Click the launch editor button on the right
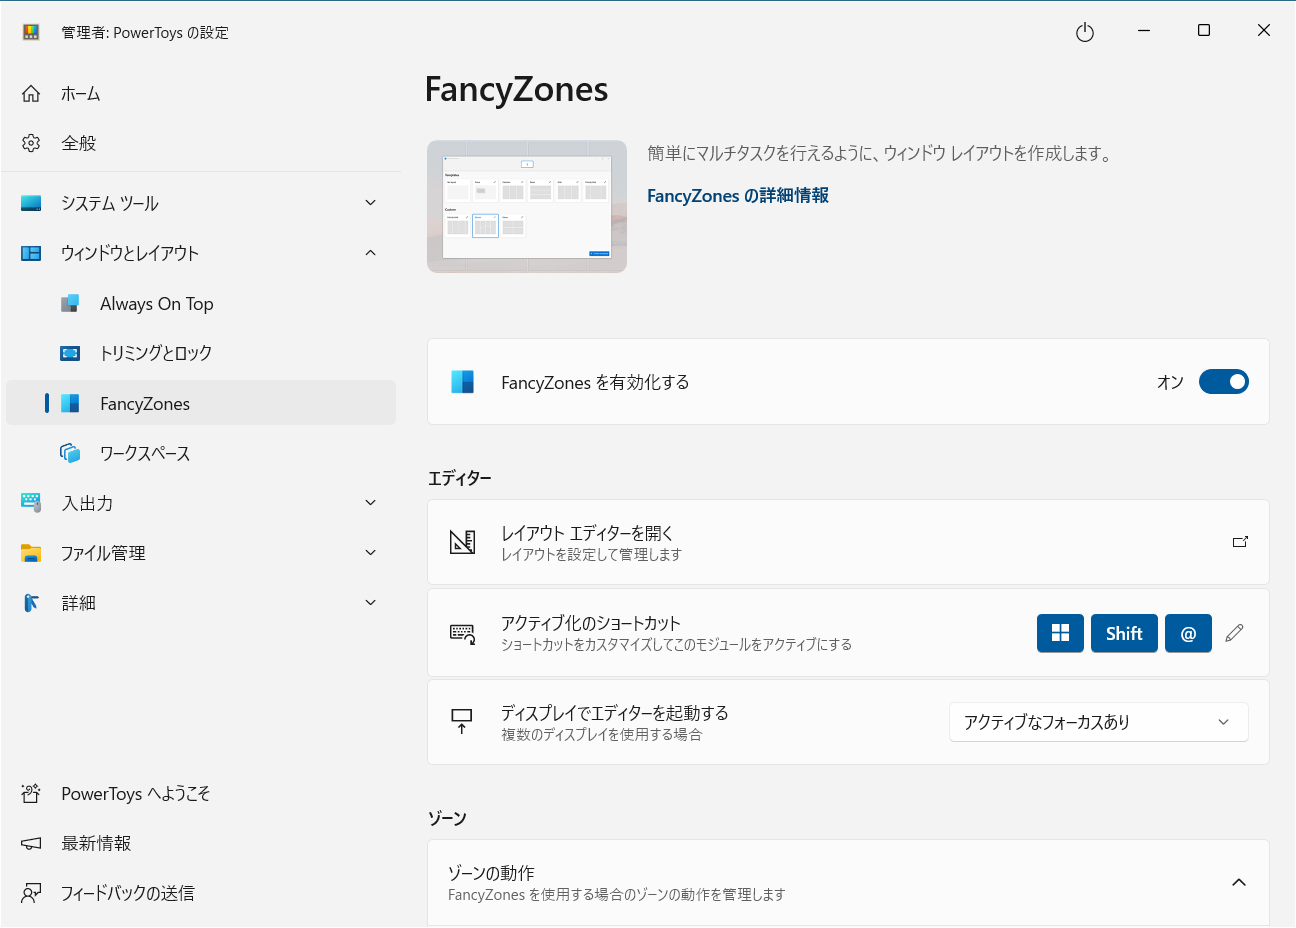 [x=1240, y=541]
